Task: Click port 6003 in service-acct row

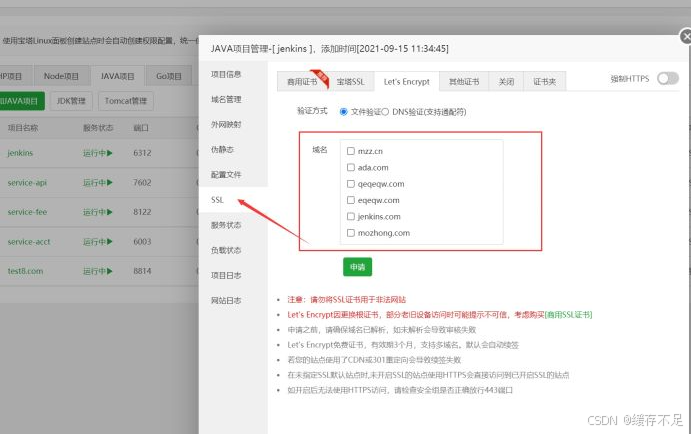Action: tap(142, 241)
